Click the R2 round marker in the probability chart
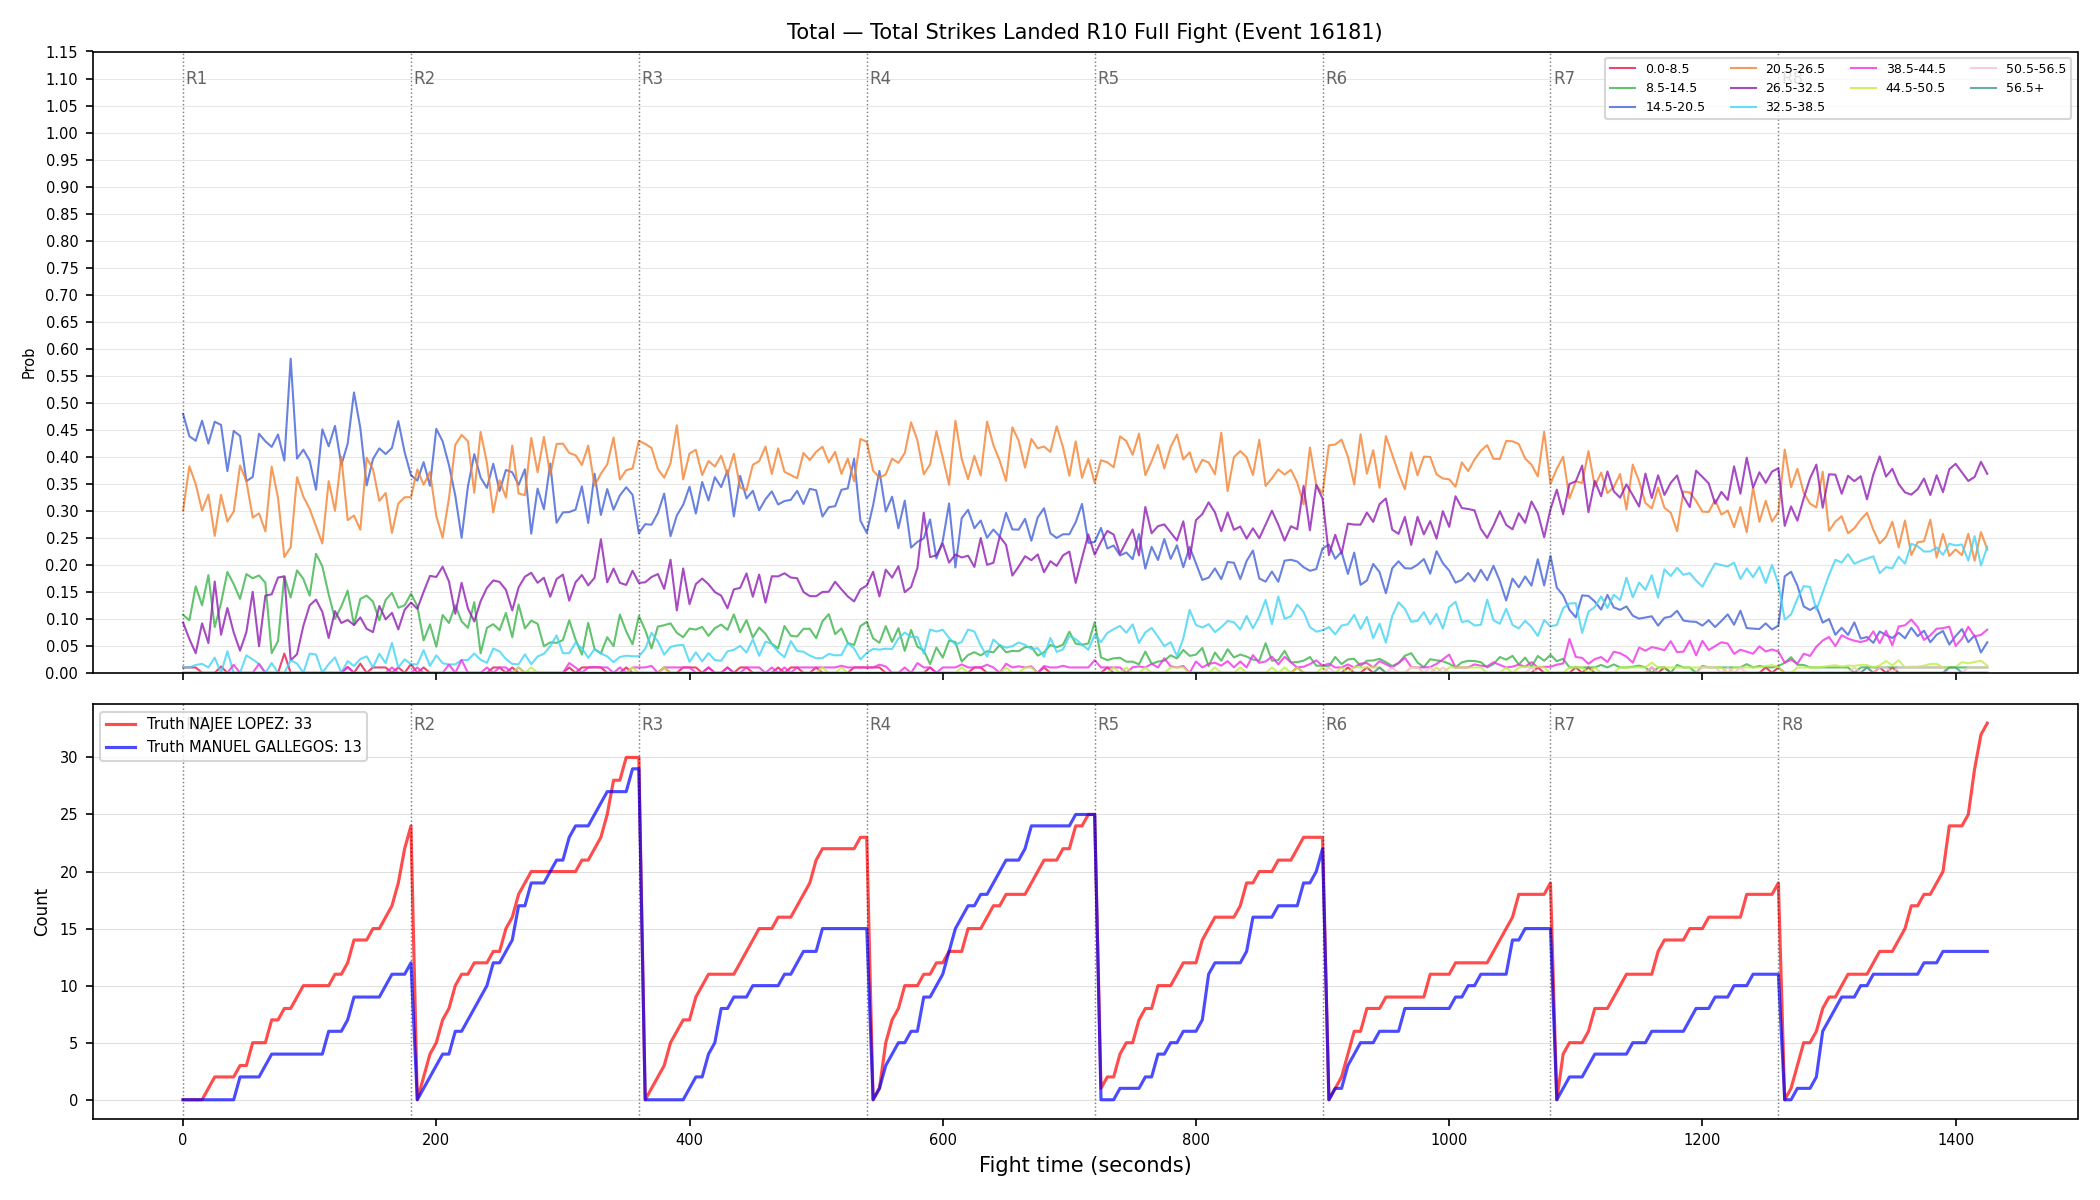This screenshot has height=1200, width=2100. click(424, 78)
